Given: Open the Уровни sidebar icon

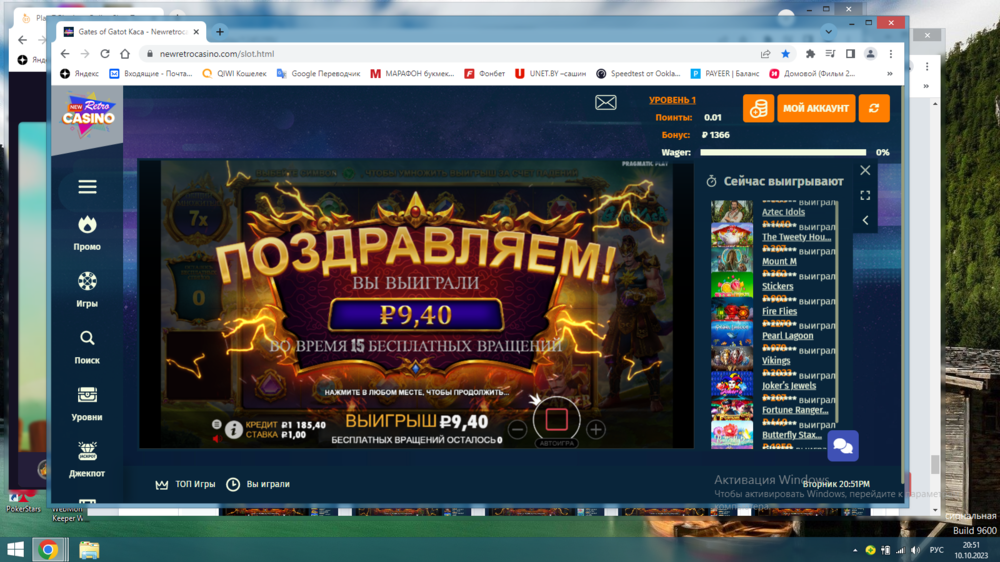Looking at the screenshot, I should pyautogui.click(x=87, y=396).
